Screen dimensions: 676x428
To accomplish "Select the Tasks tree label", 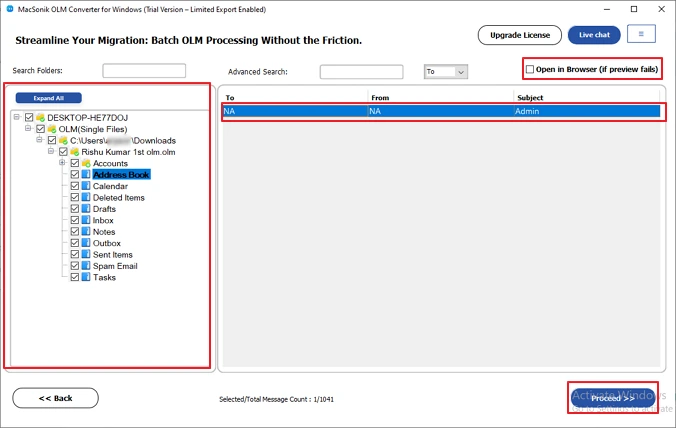I will click(104, 278).
